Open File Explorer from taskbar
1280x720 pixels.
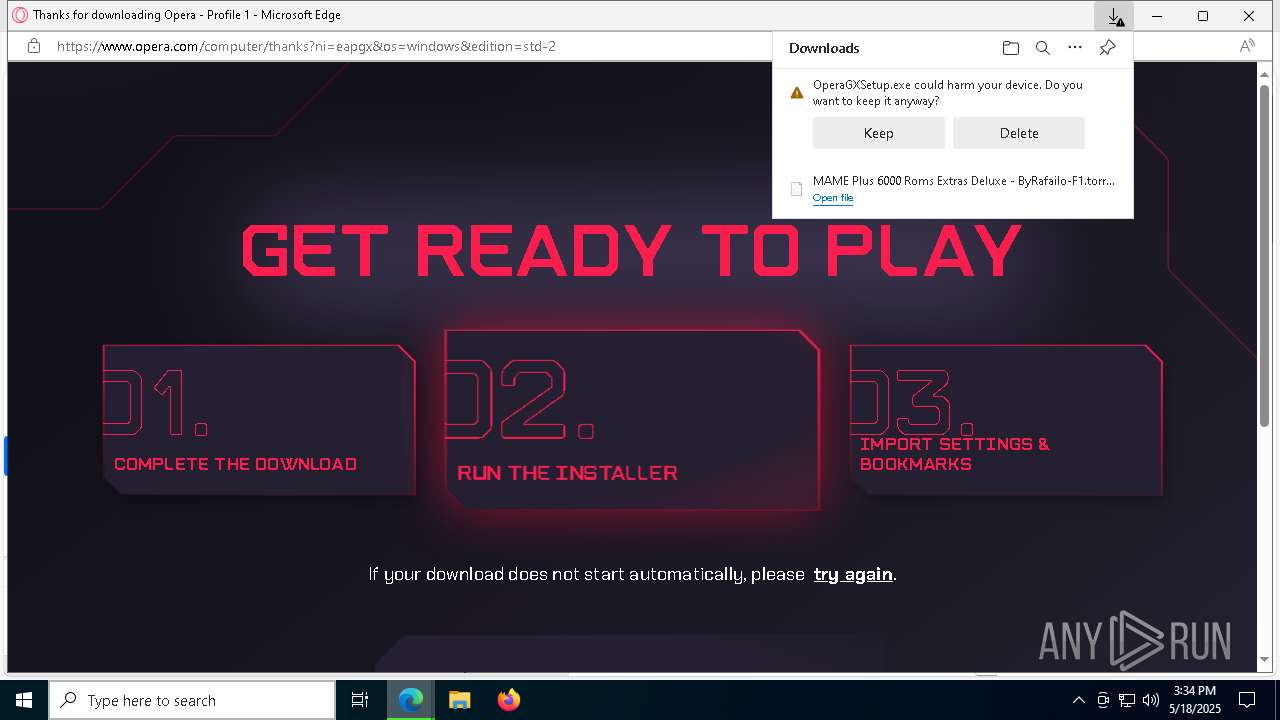point(459,700)
